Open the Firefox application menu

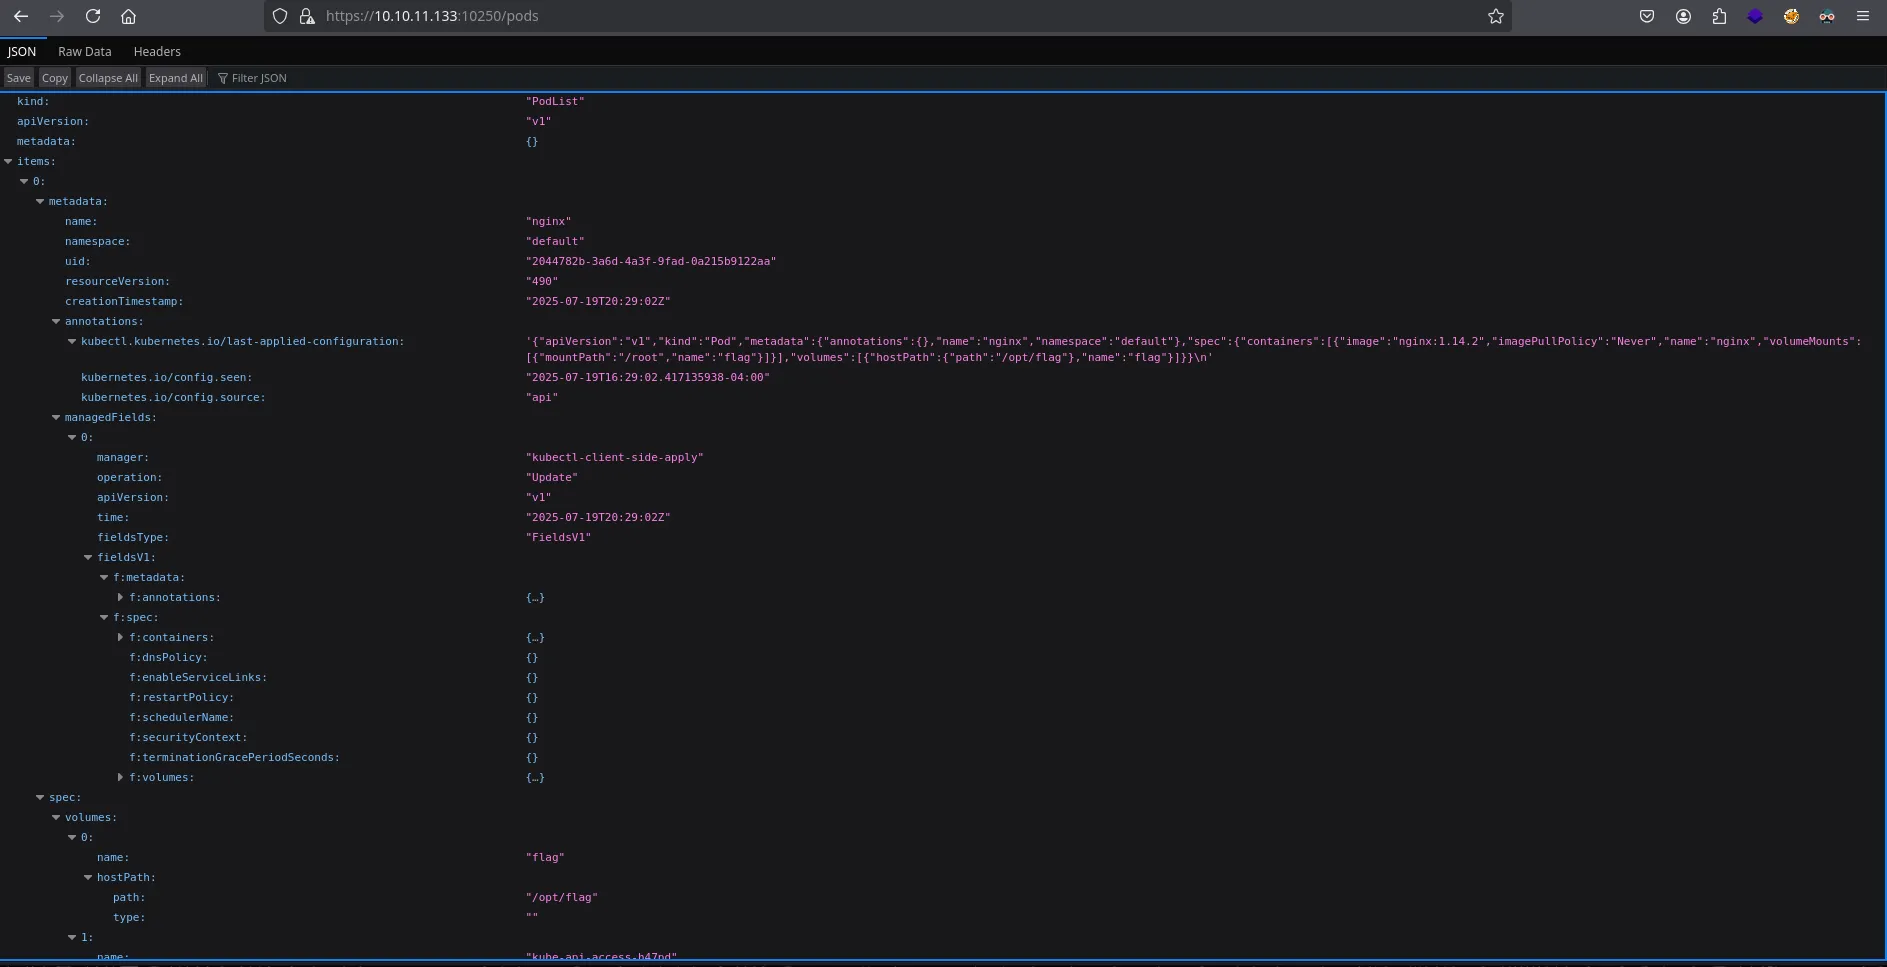pyautogui.click(x=1863, y=16)
